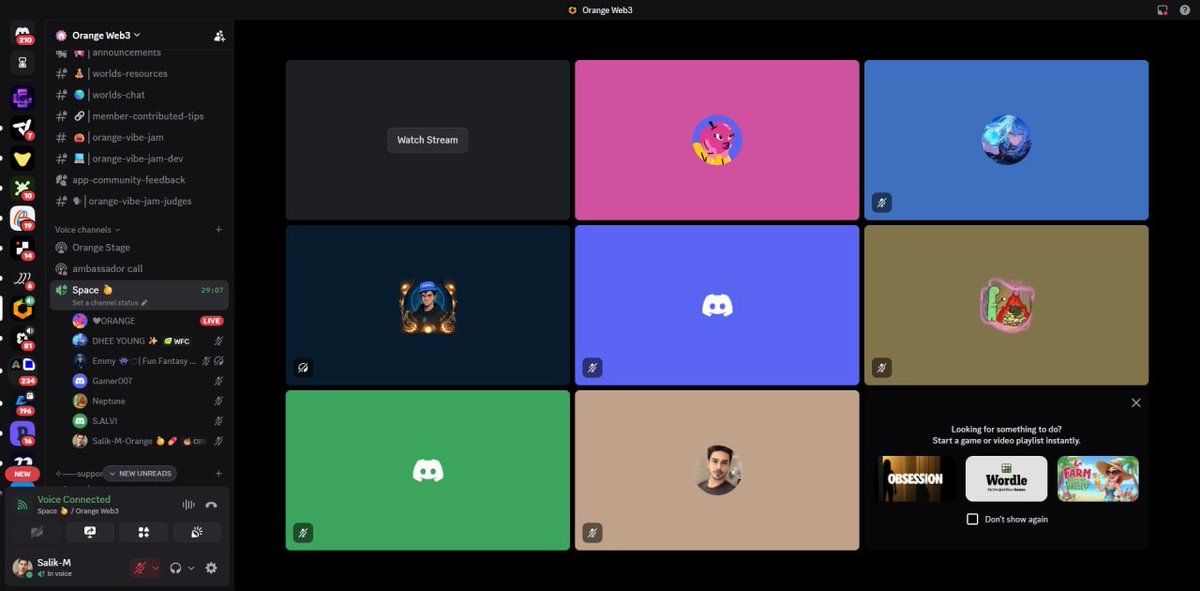Expand microphone input options arrow
The height and width of the screenshot is (591, 1200).
pyautogui.click(x=155, y=568)
